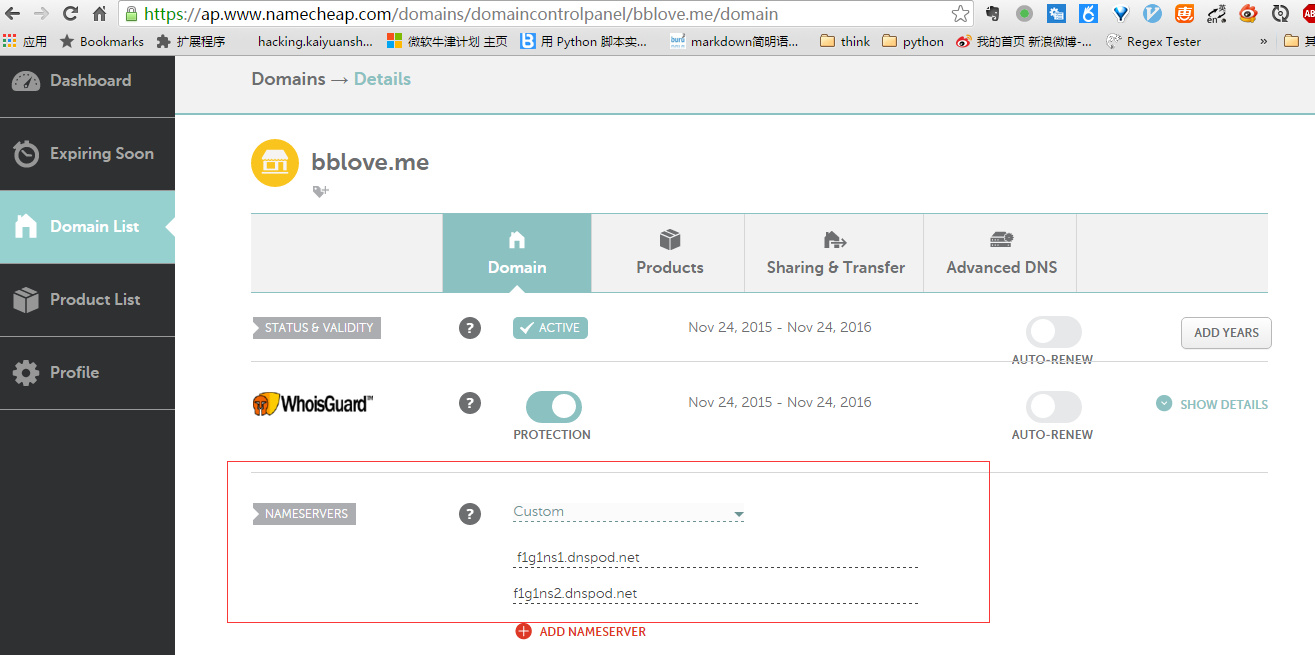The width and height of the screenshot is (1315, 655).
Task: Select Domain List in the sidebar
Action: pos(87,227)
